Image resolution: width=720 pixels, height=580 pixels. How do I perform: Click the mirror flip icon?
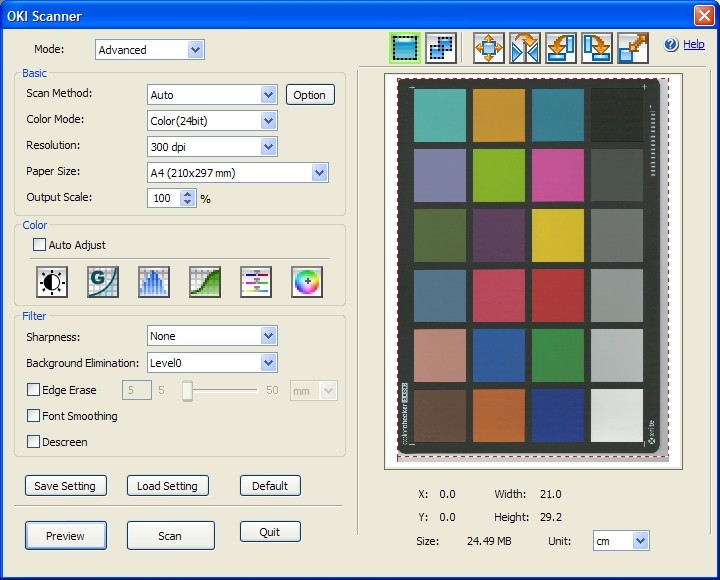pos(525,48)
